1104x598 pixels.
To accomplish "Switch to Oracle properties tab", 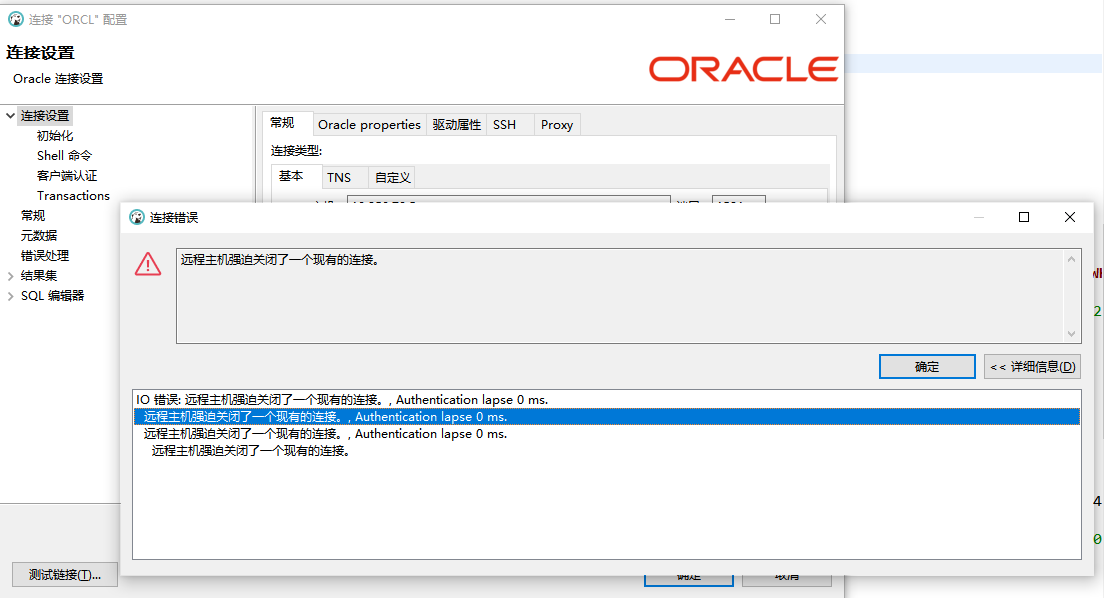I will tap(369, 125).
